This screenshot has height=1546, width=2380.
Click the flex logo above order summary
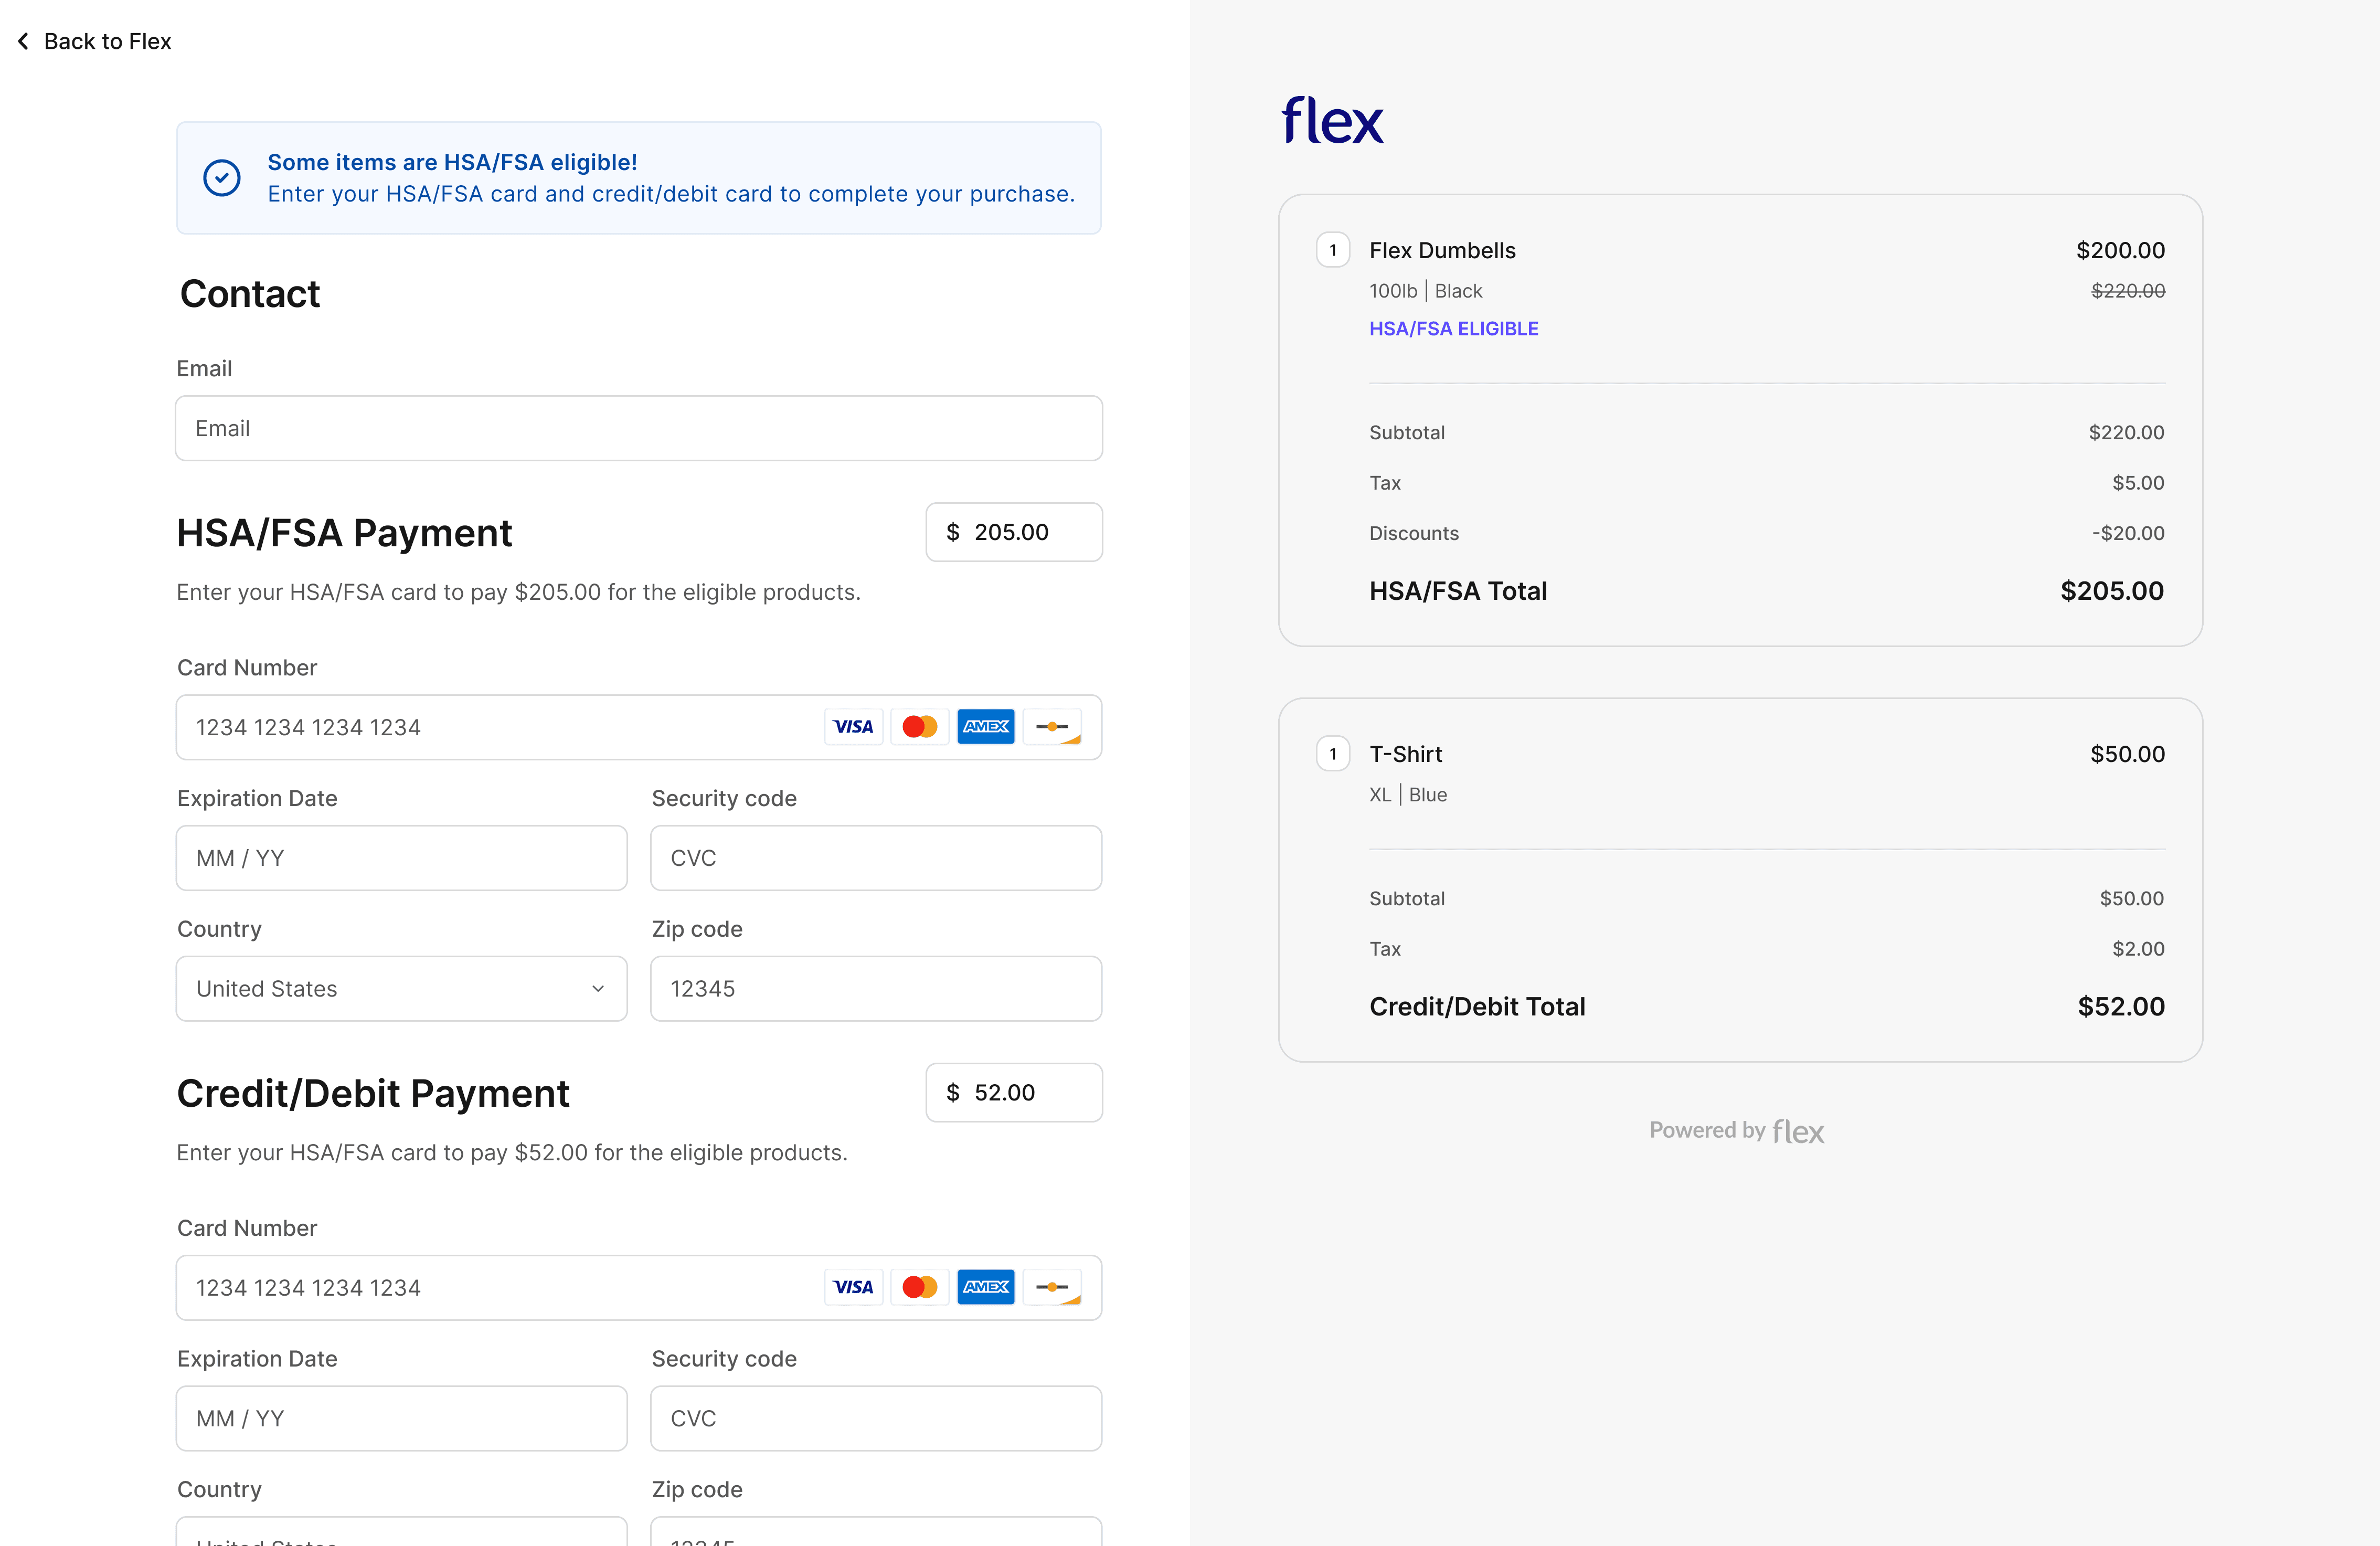[1332, 121]
